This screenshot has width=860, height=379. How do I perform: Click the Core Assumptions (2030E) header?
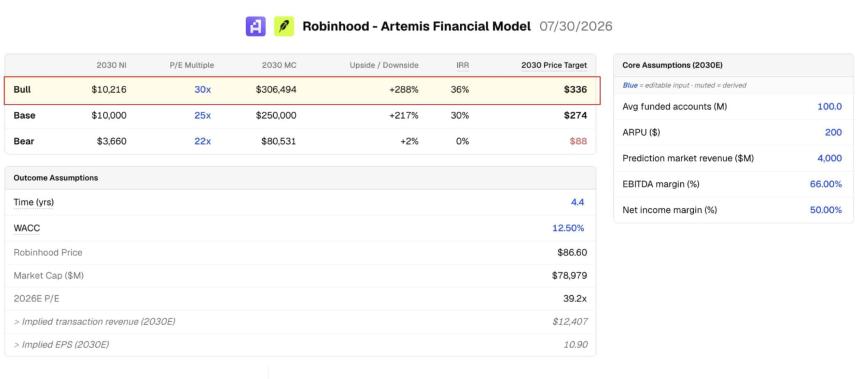(x=672, y=65)
